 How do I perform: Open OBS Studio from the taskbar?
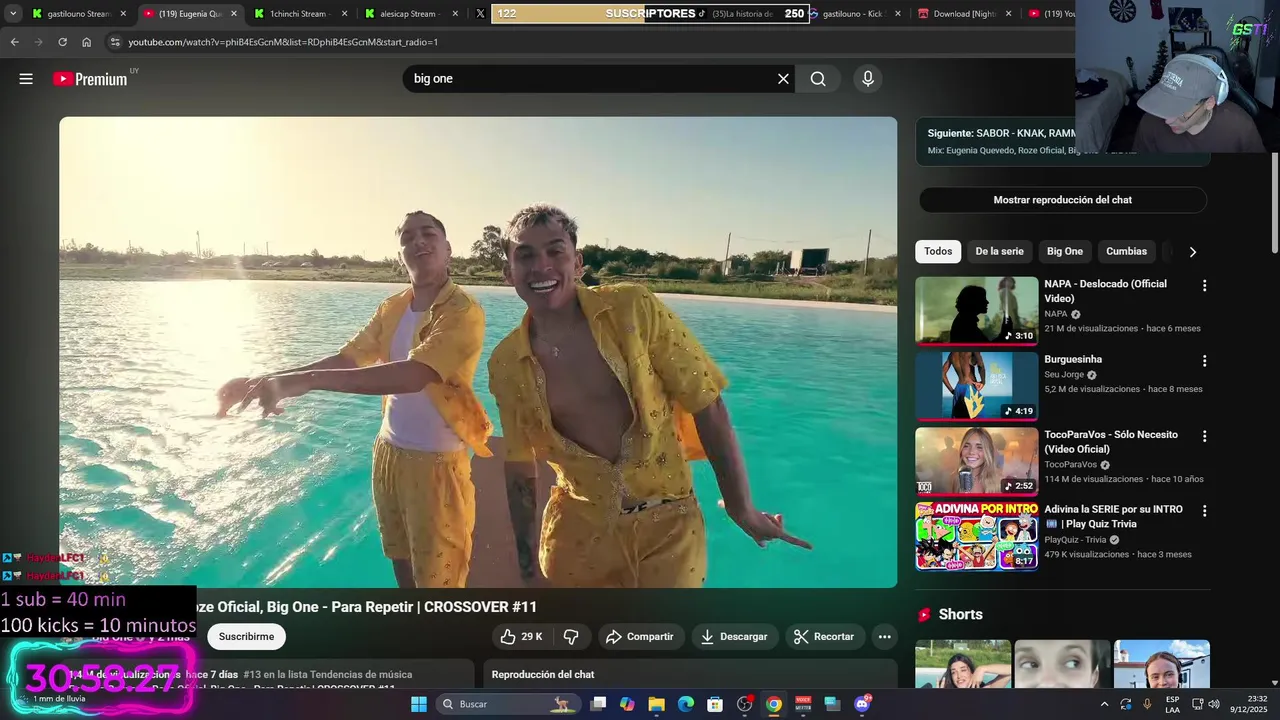tap(744, 704)
